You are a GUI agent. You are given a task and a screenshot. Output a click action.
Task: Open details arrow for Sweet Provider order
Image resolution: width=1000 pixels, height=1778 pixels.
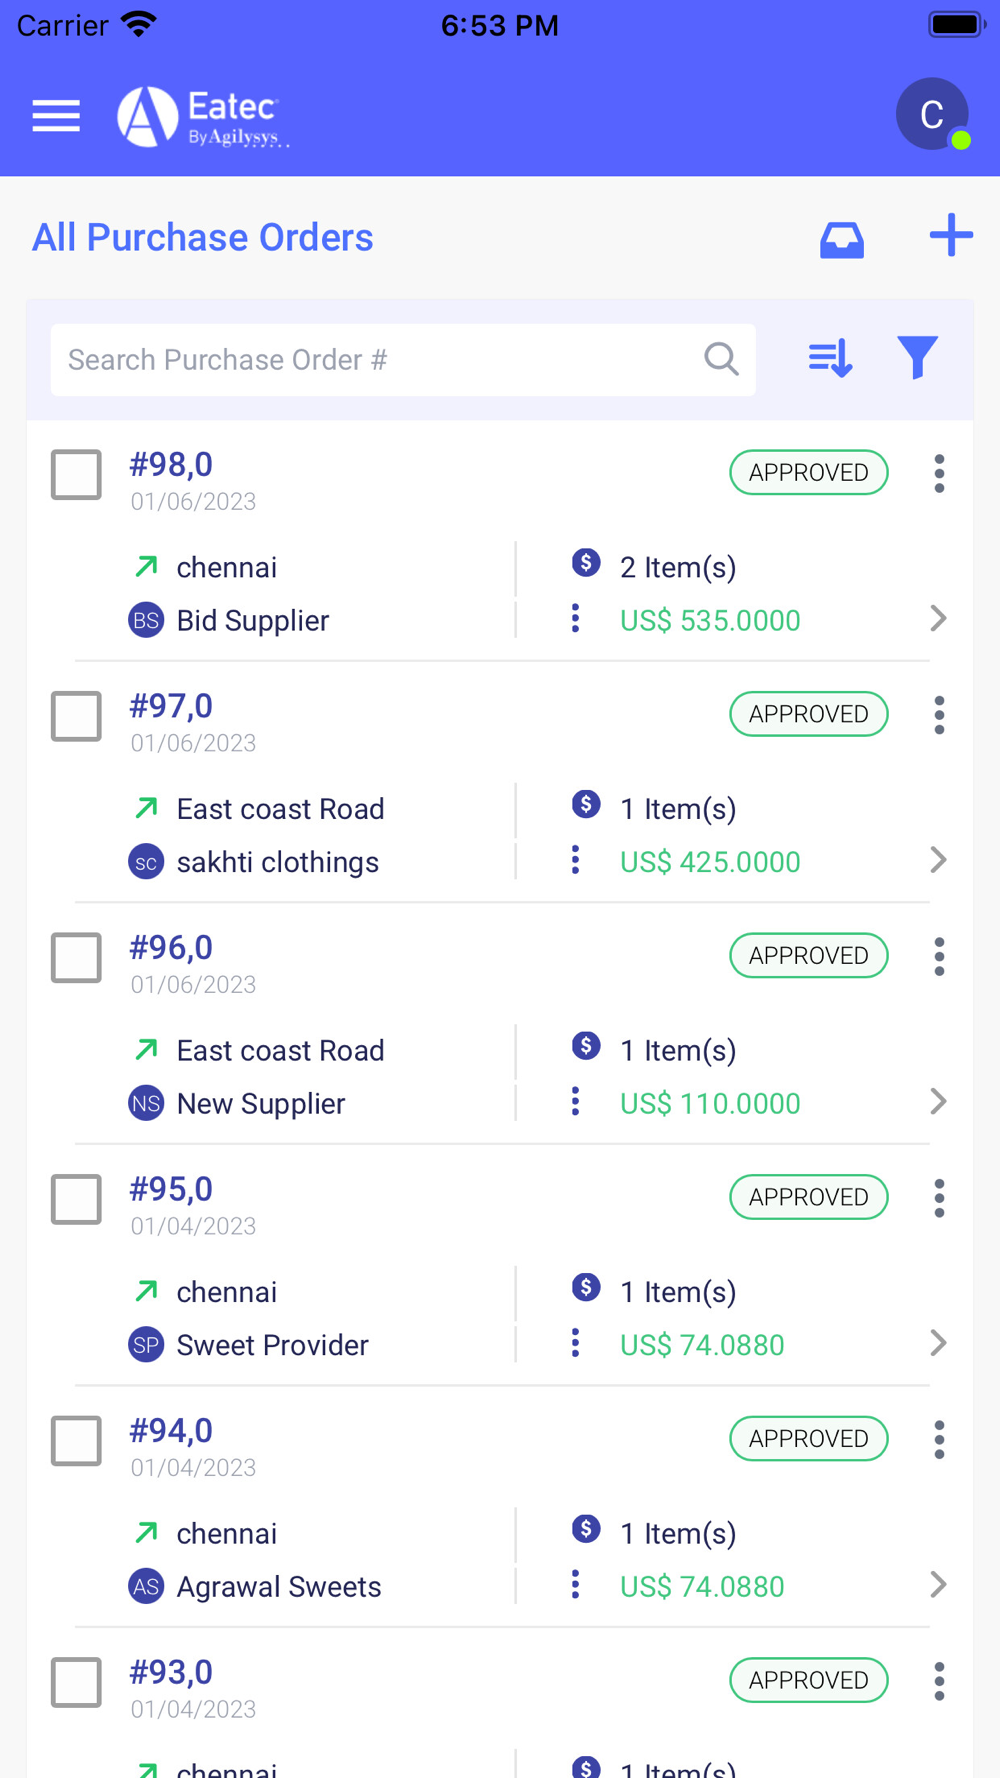point(937,1343)
